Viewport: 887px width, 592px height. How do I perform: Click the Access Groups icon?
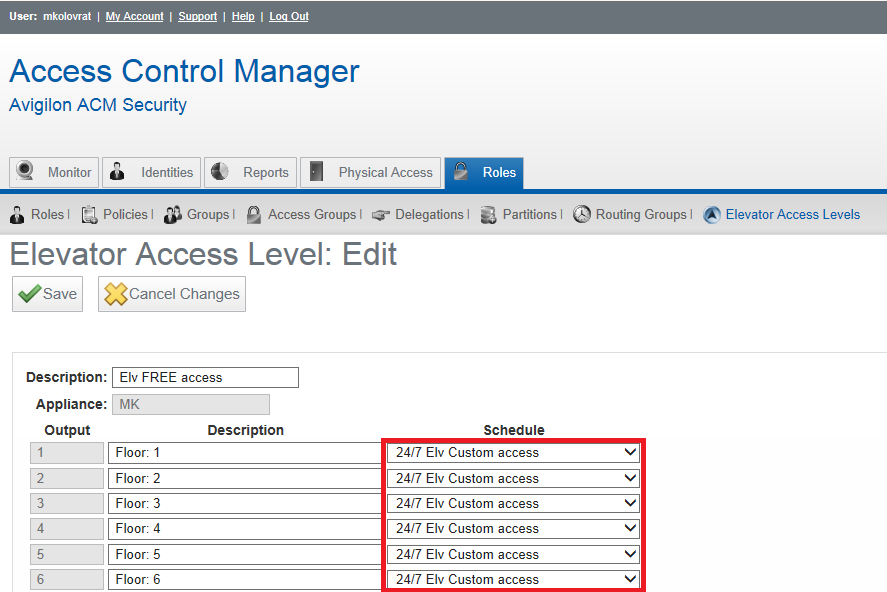(x=252, y=214)
